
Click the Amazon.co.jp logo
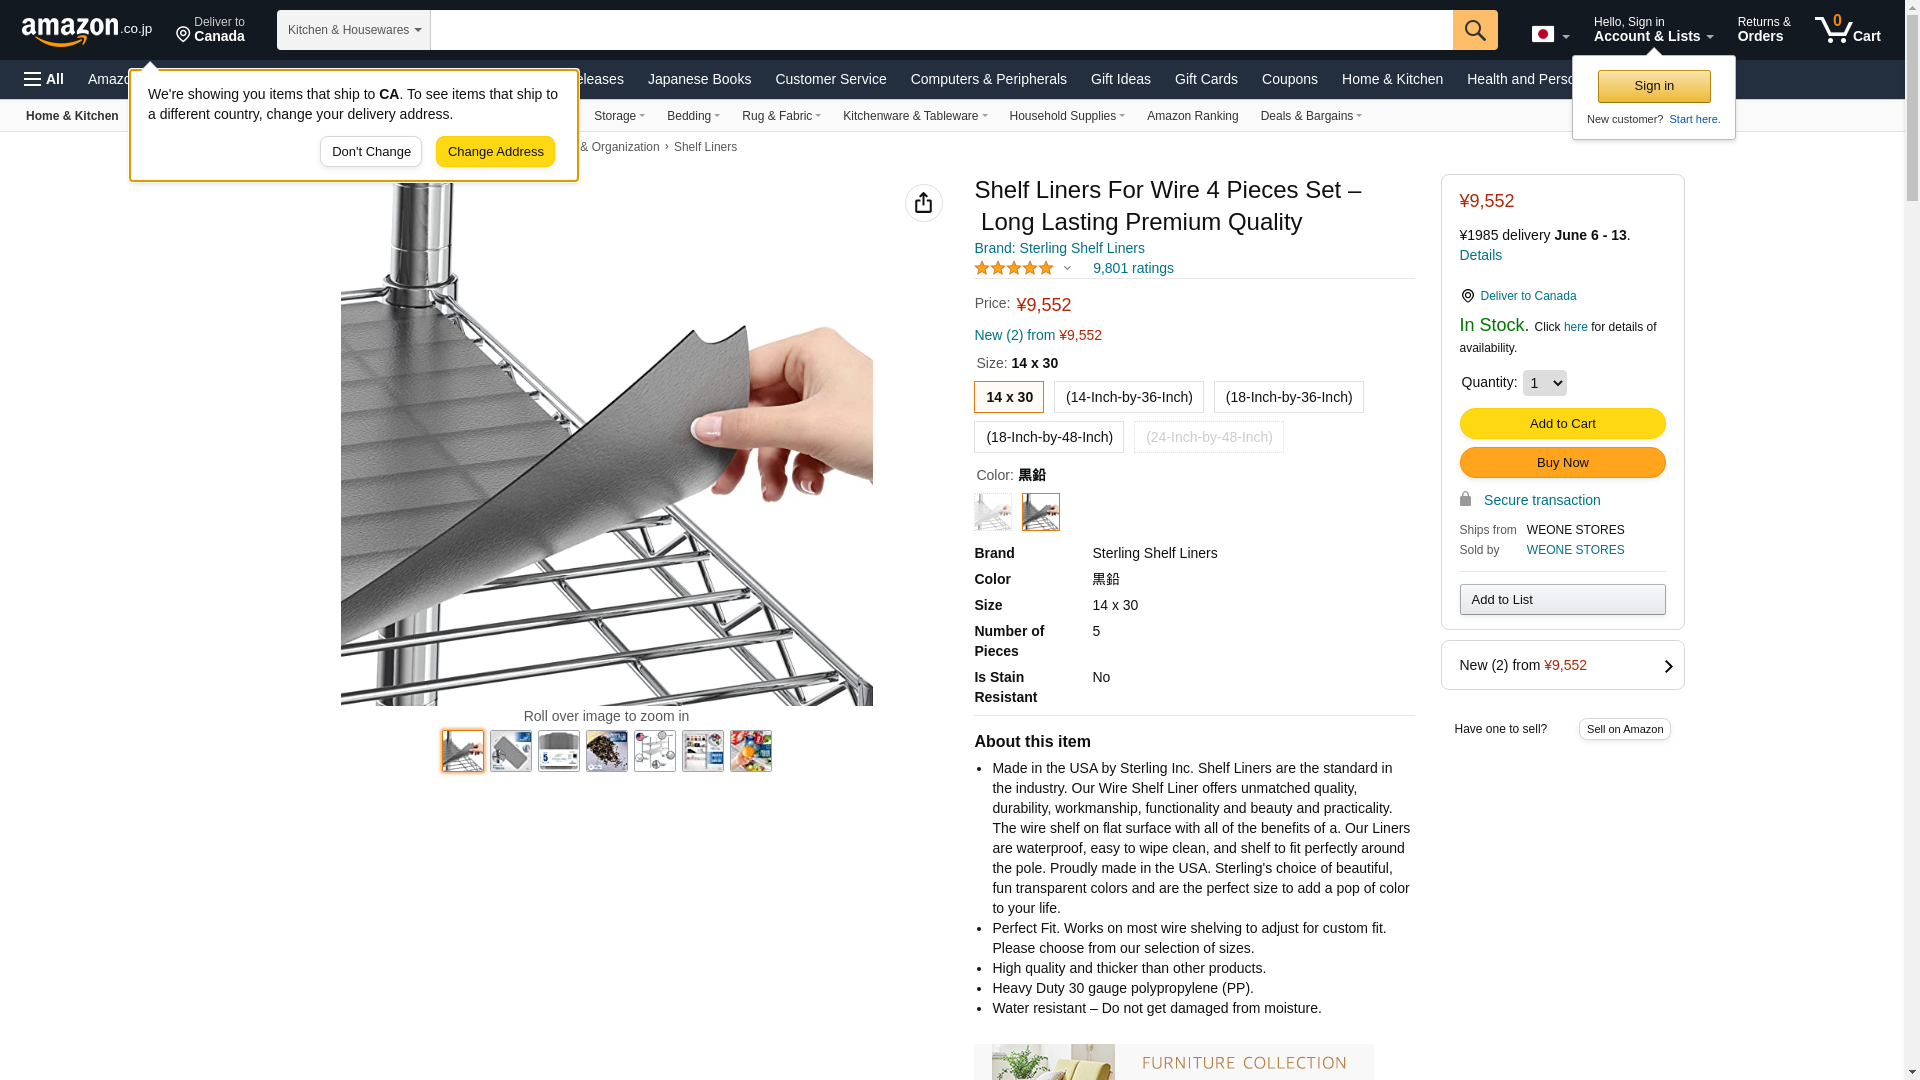(x=87, y=30)
